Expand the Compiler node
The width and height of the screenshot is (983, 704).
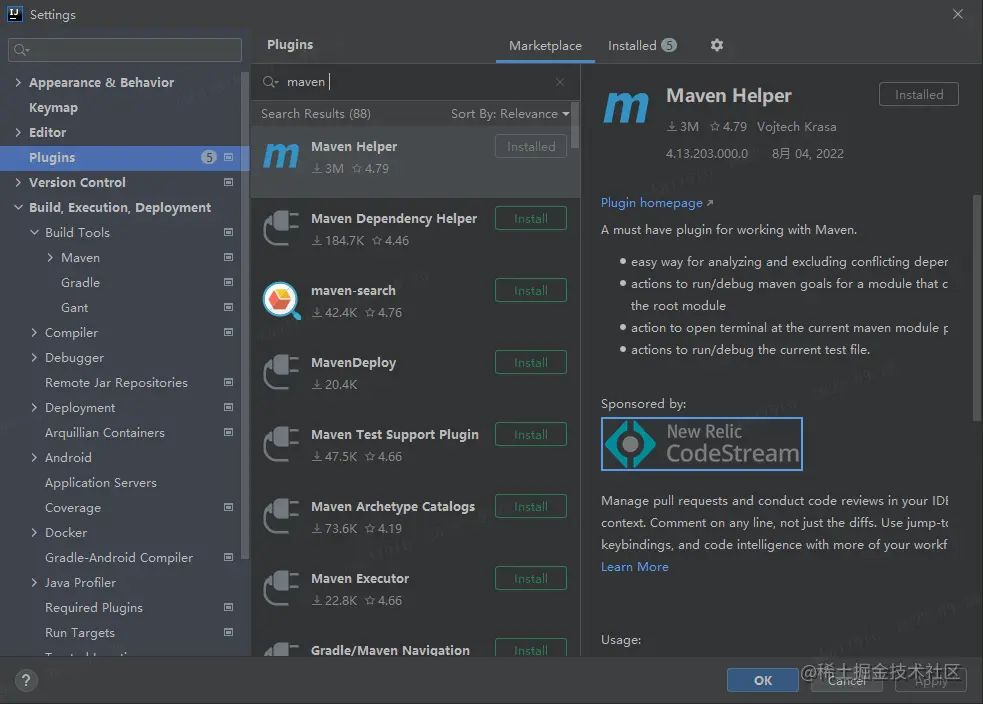point(34,332)
